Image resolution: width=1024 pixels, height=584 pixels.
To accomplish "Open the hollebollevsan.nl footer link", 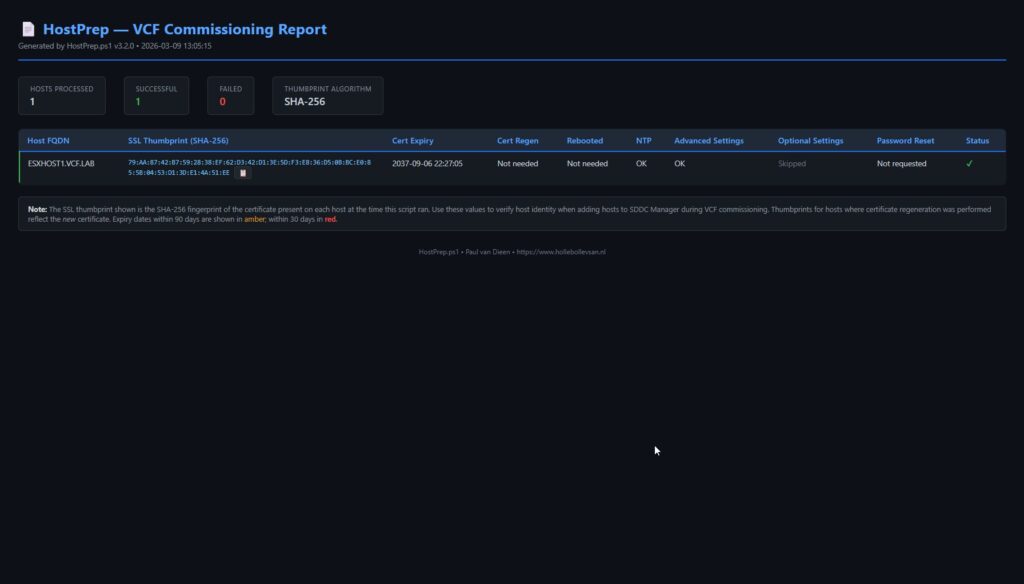I will pos(563,252).
